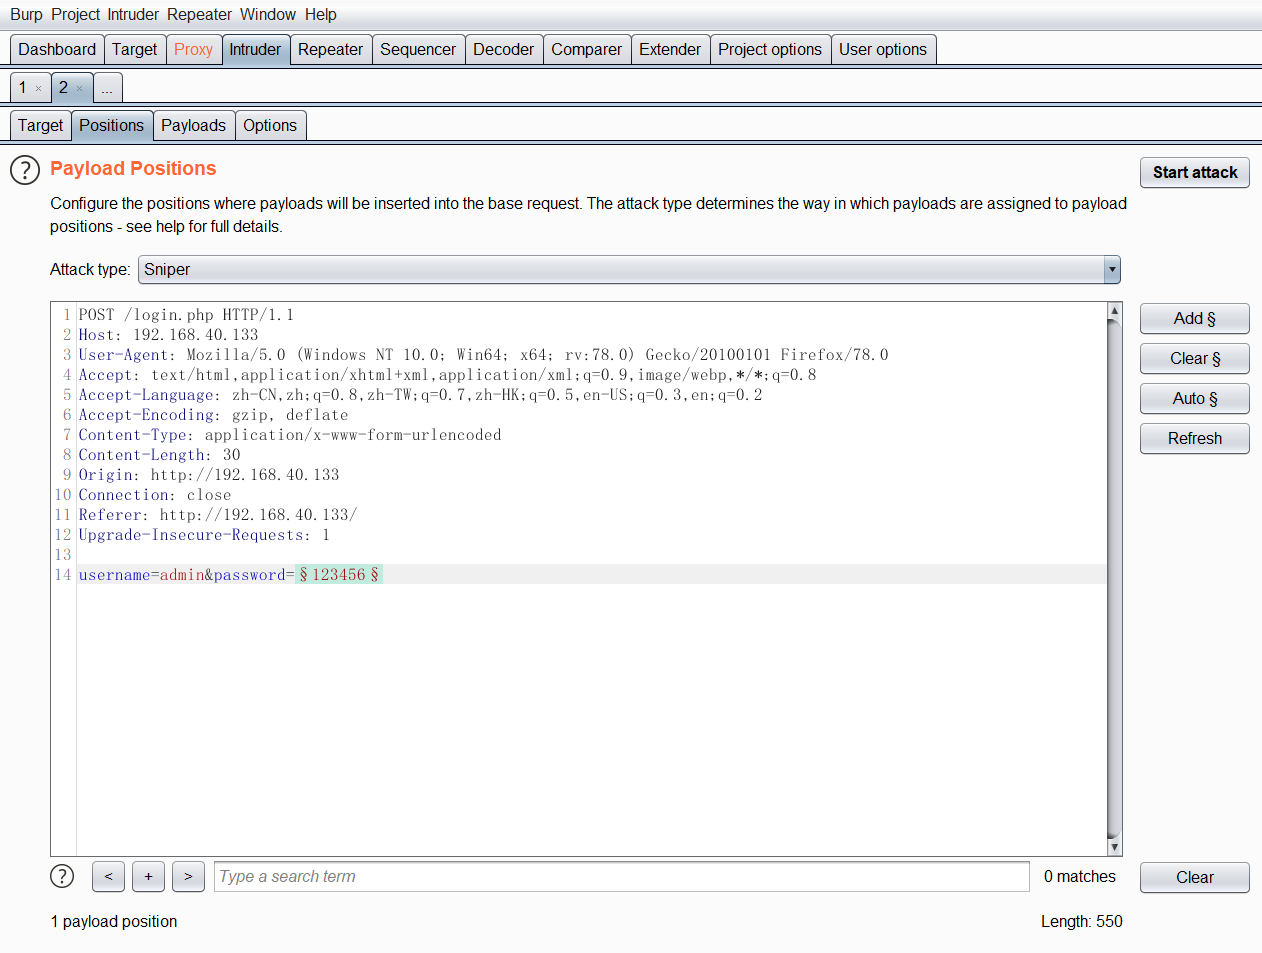
Task: Open the User options tab
Action: pos(883,49)
